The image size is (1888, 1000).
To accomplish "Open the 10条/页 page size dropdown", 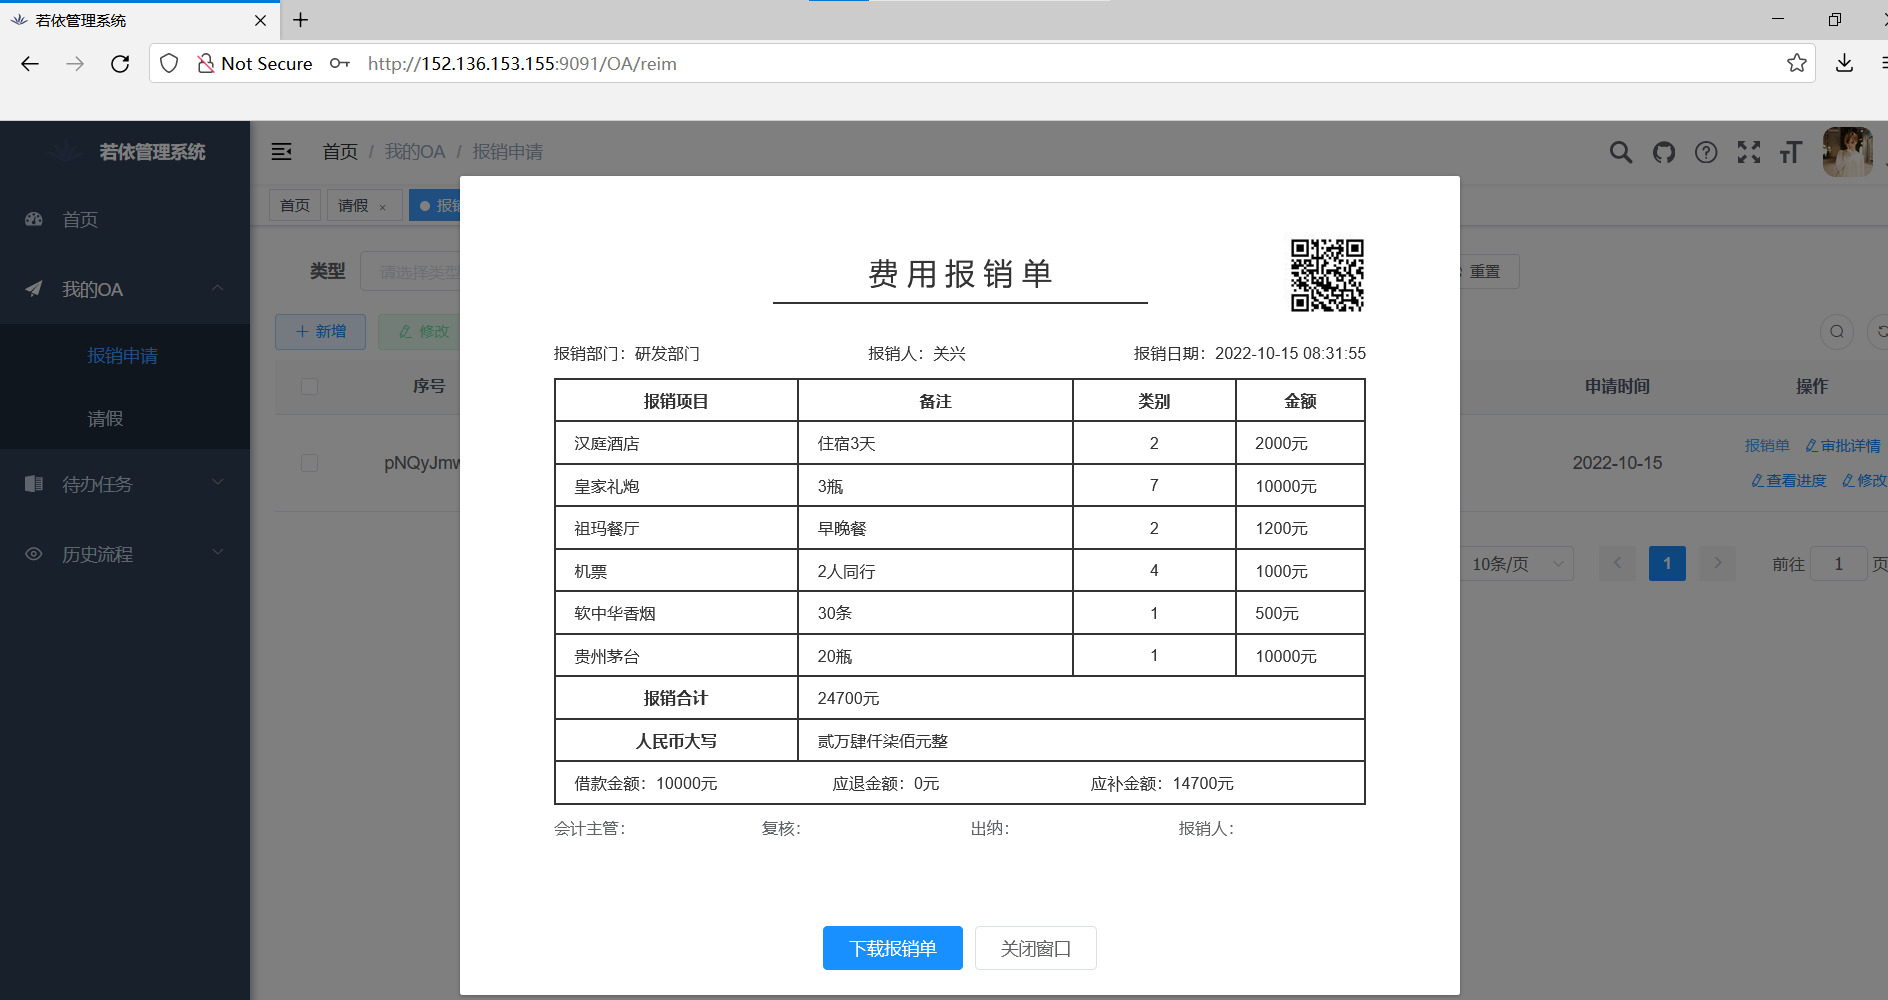I will tap(1516, 564).
